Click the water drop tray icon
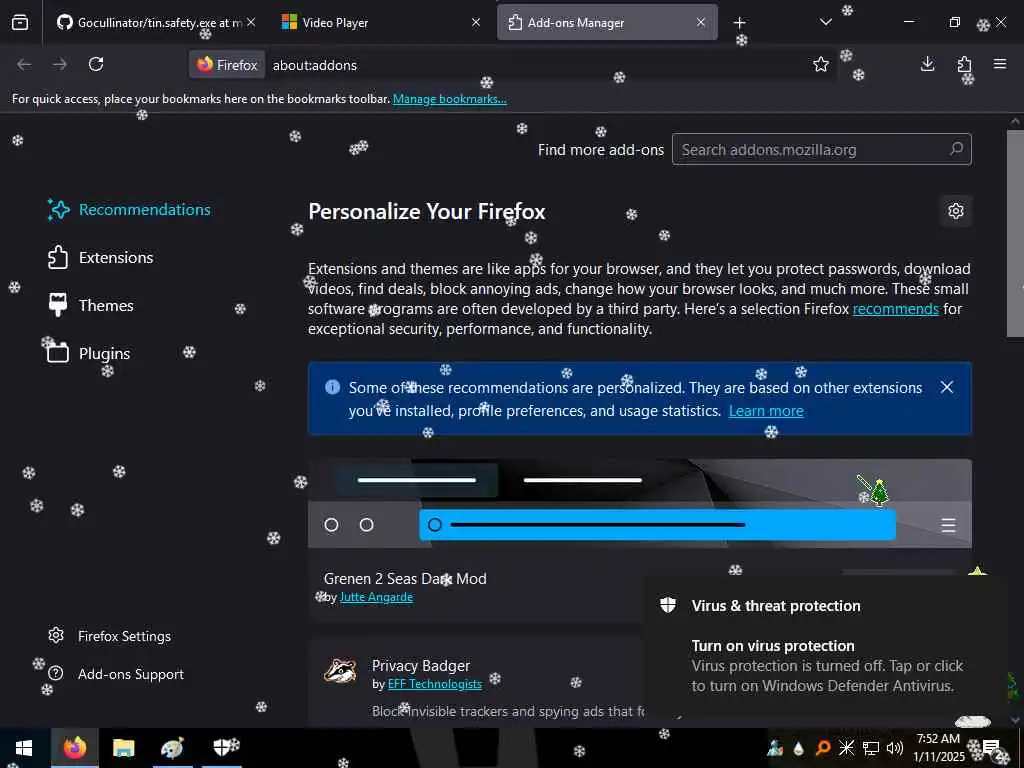The width and height of the screenshot is (1024, 768). pyautogui.click(x=799, y=748)
